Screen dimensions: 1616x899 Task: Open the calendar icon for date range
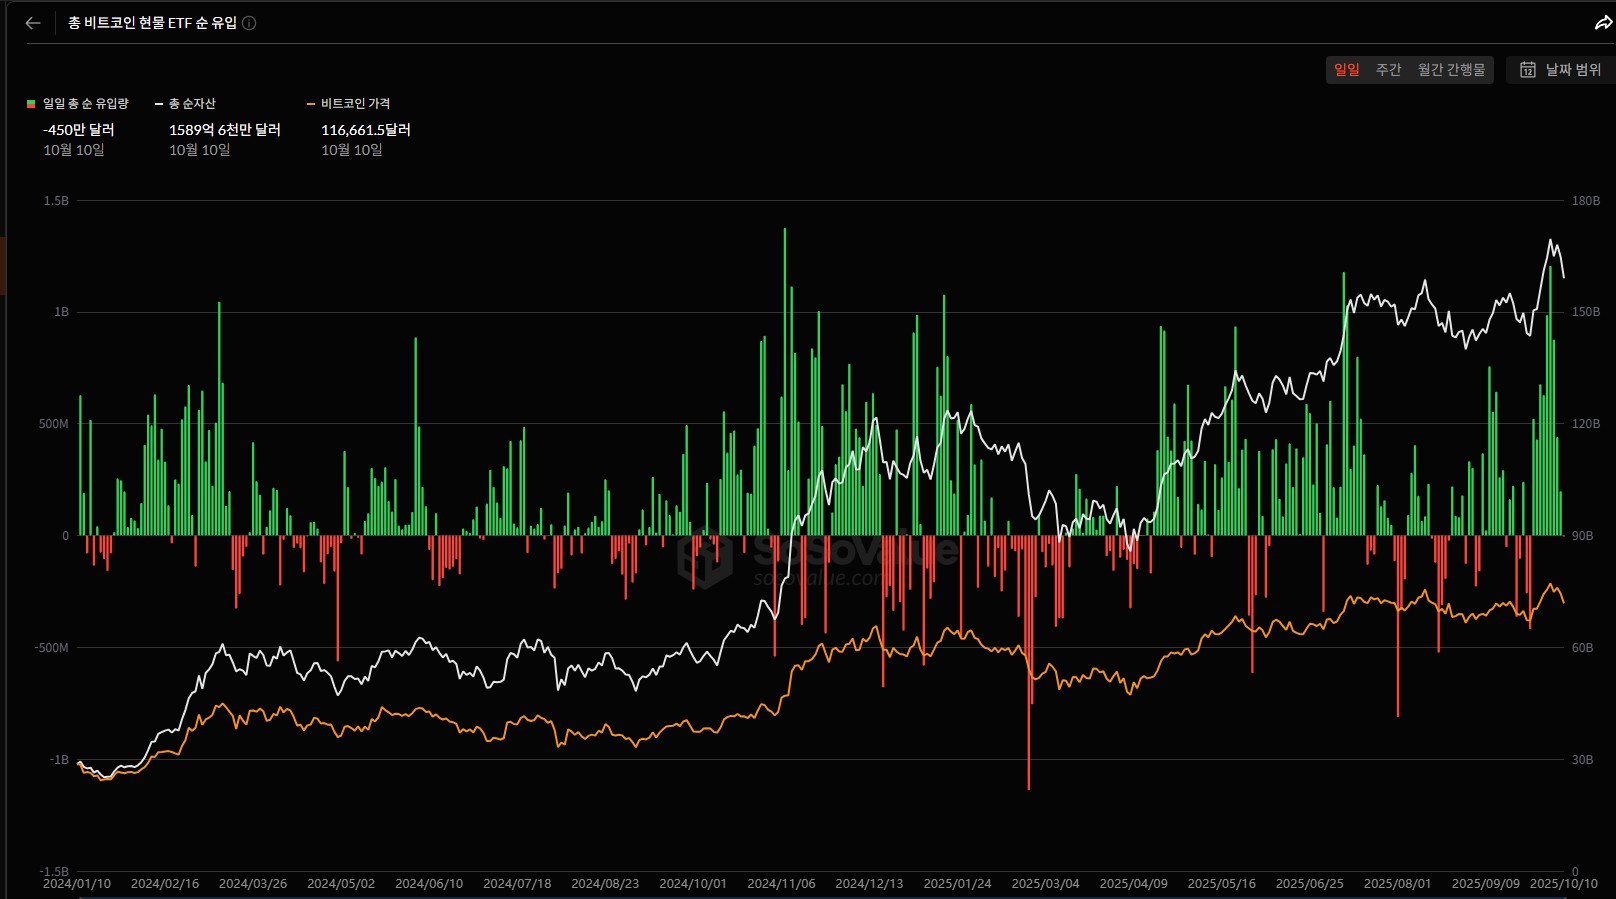coord(1528,70)
